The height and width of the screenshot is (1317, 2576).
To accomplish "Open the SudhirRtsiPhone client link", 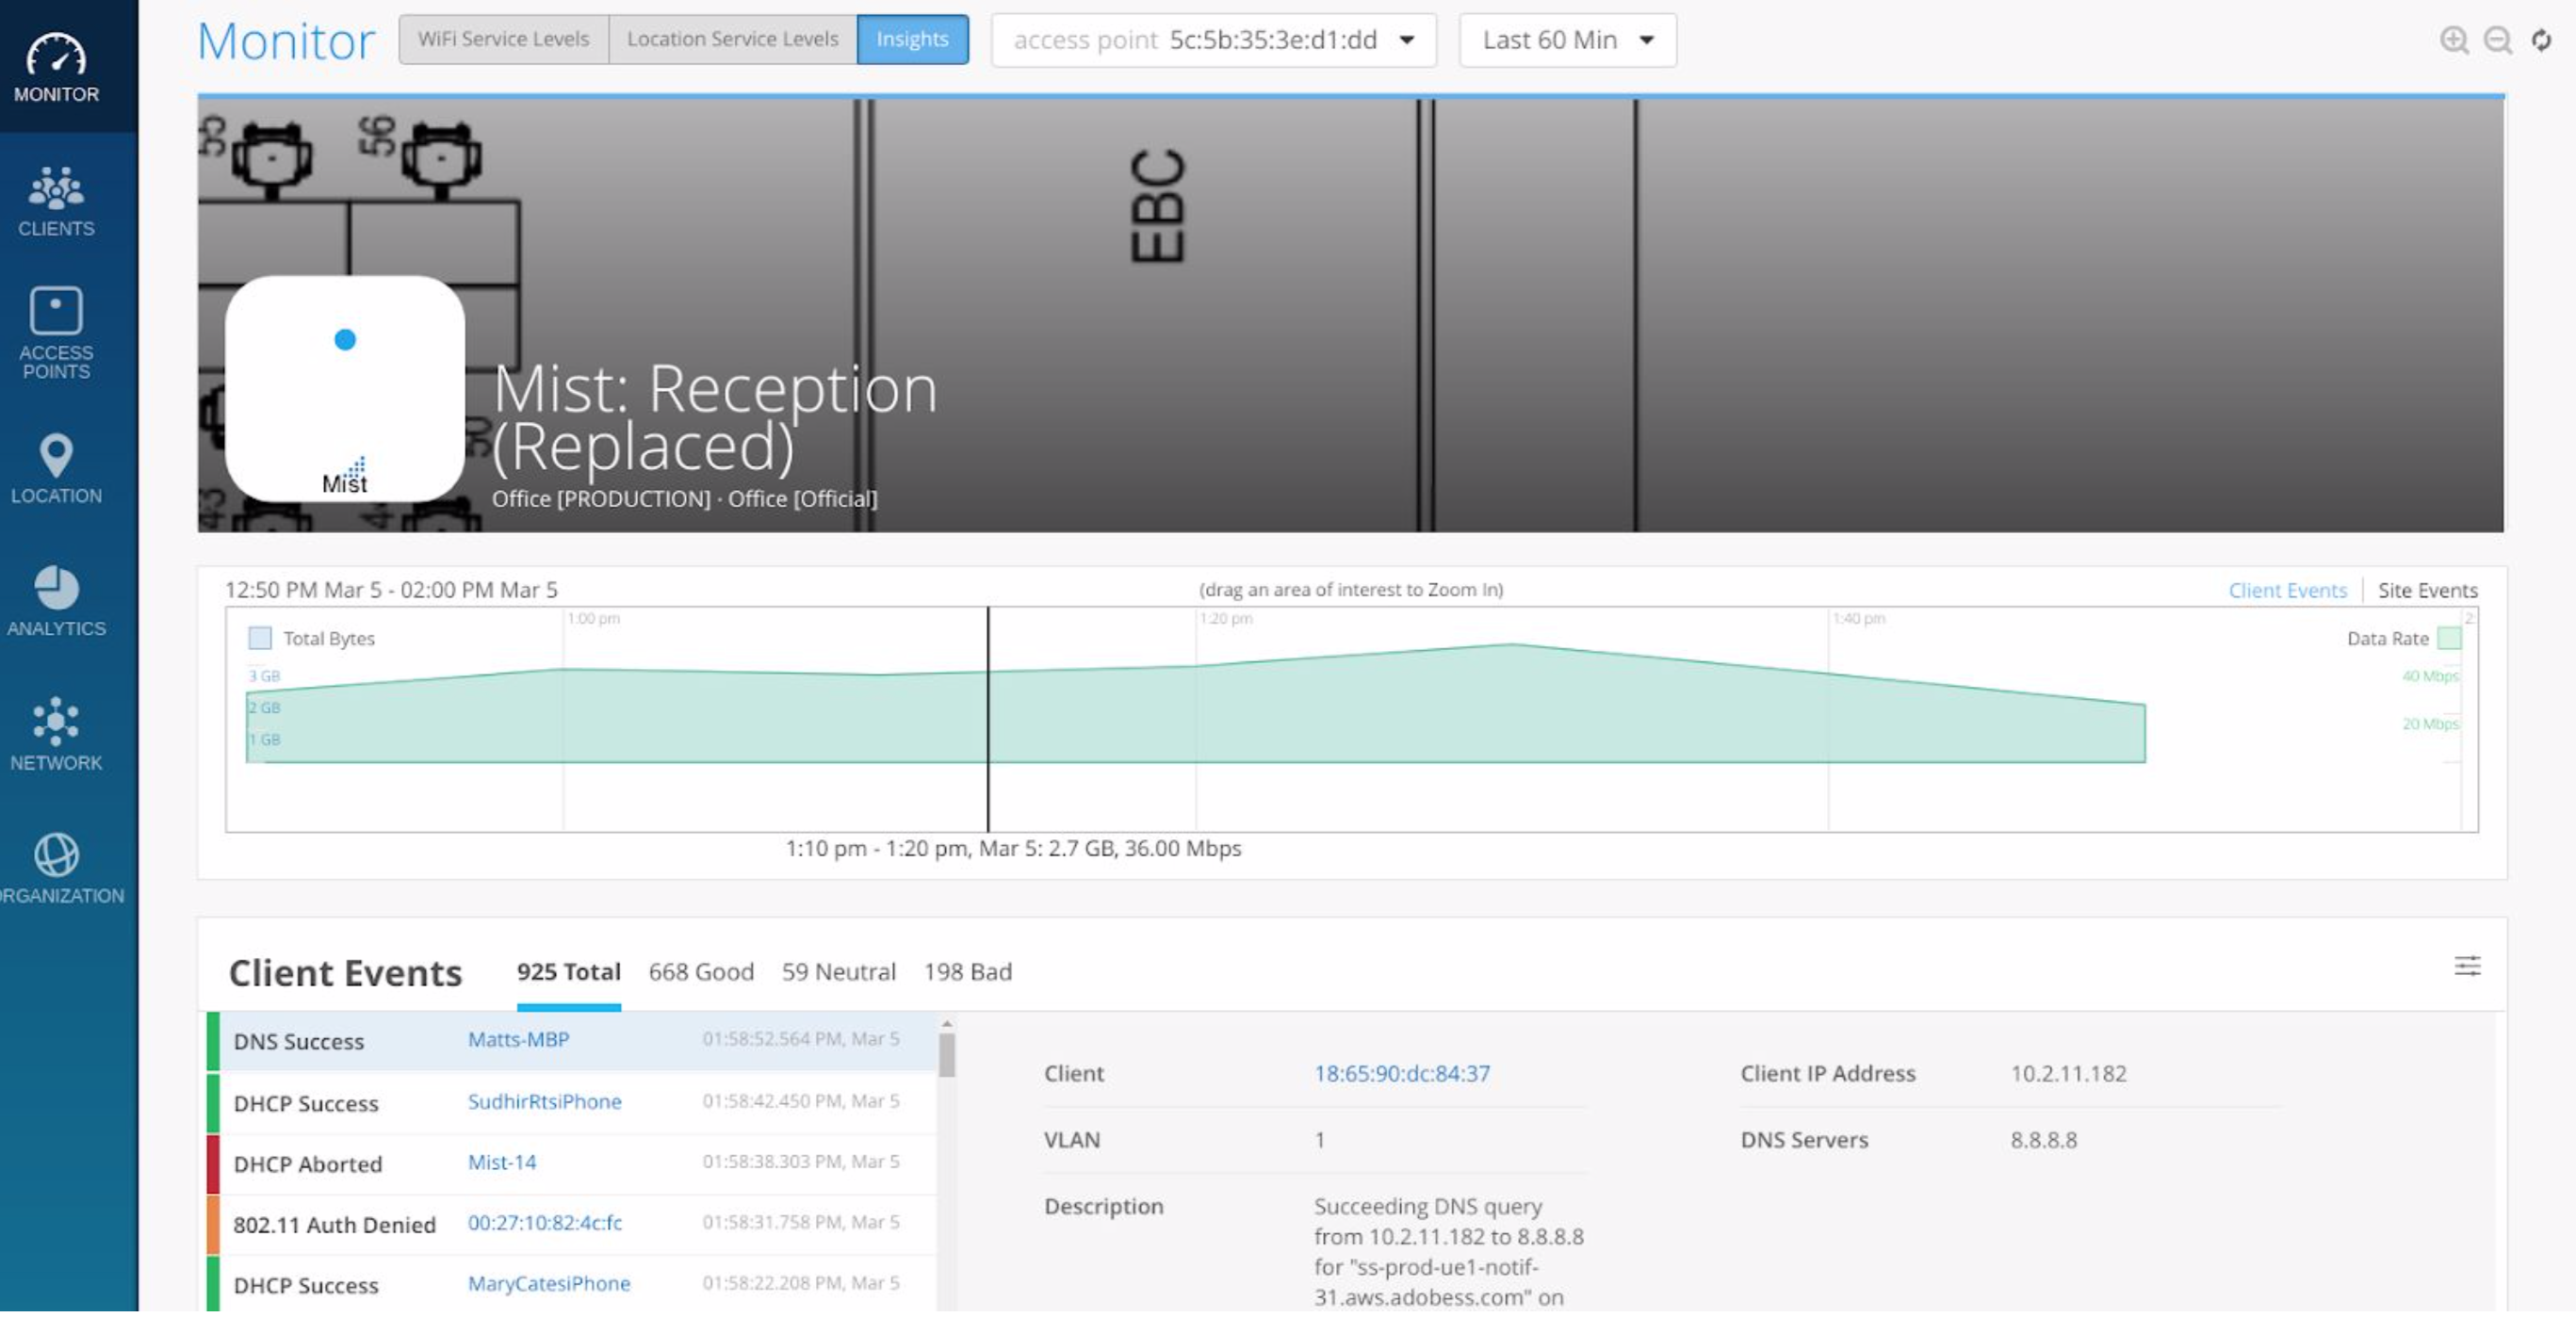I will pyautogui.click(x=544, y=1101).
